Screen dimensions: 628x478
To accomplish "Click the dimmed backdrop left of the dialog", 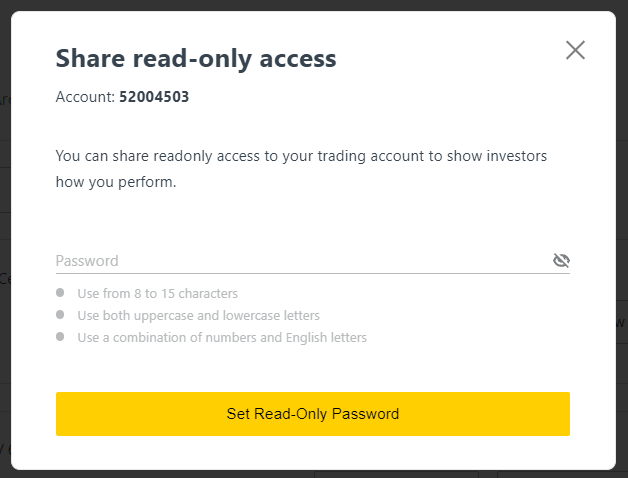I will [x=4, y=240].
